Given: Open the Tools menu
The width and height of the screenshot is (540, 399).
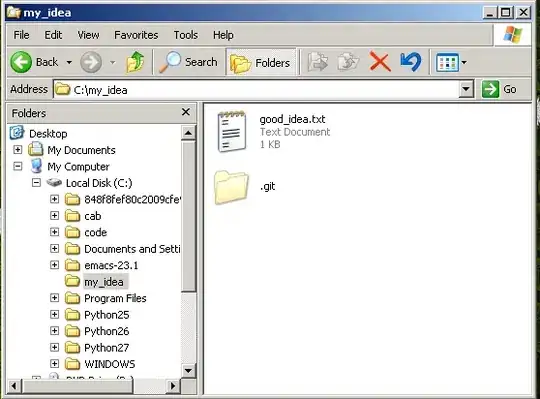Looking at the screenshot, I should click(x=186, y=35).
